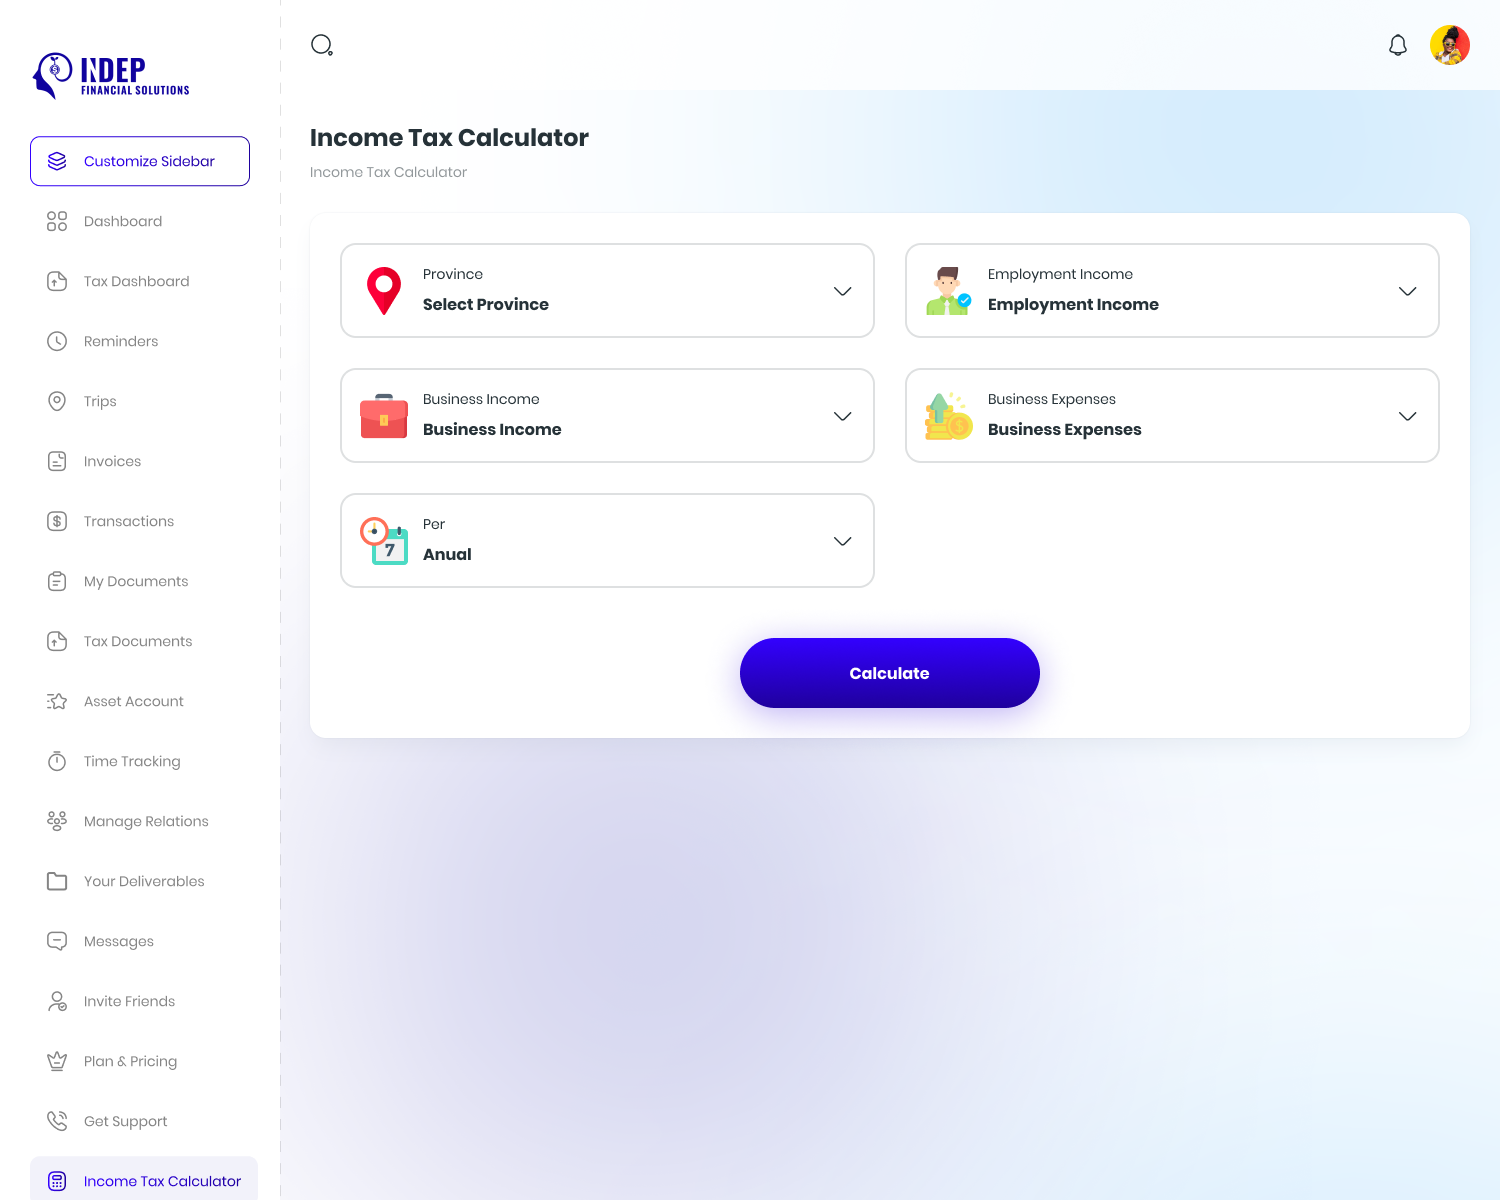Viewport: 1500px width, 1200px height.
Task: Open Transactions from the sidebar
Action: pyautogui.click(x=128, y=521)
